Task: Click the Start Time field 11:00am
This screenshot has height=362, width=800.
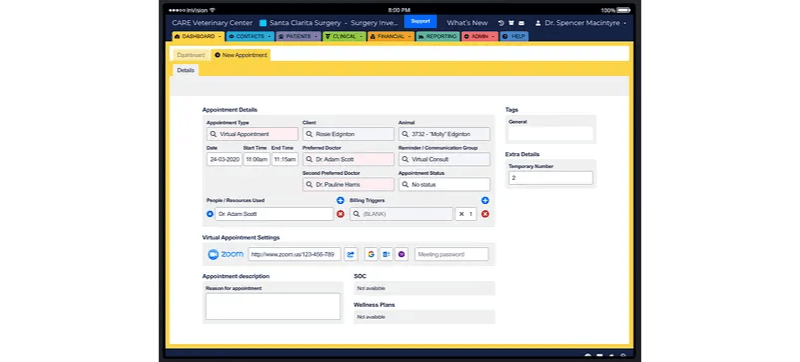Action: (257, 159)
